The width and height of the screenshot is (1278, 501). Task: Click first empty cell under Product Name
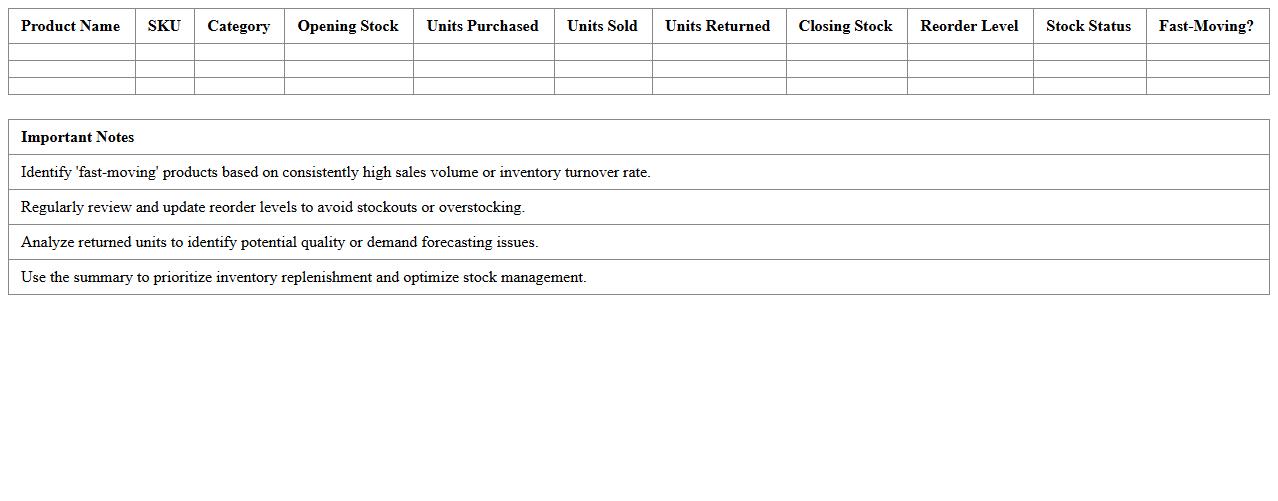pyautogui.click(x=71, y=52)
